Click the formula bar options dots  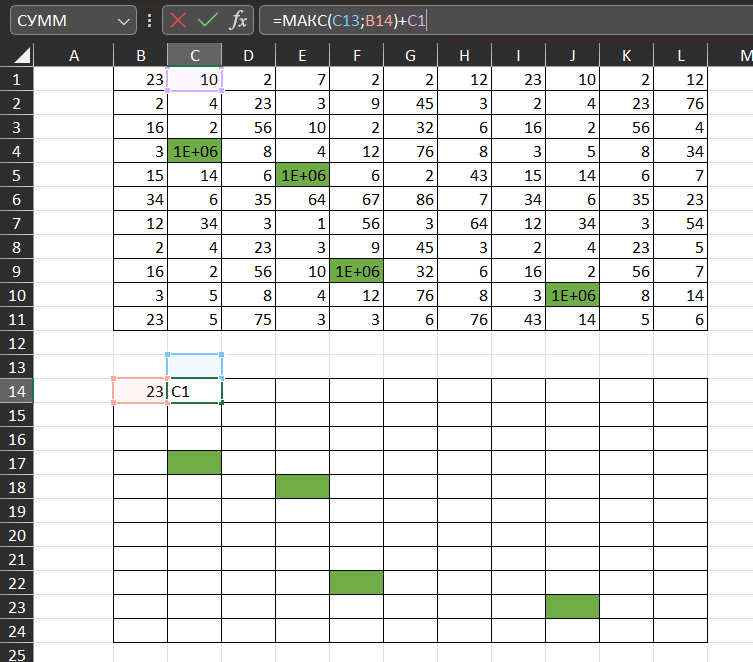pyautogui.click(x=149, y=20)
